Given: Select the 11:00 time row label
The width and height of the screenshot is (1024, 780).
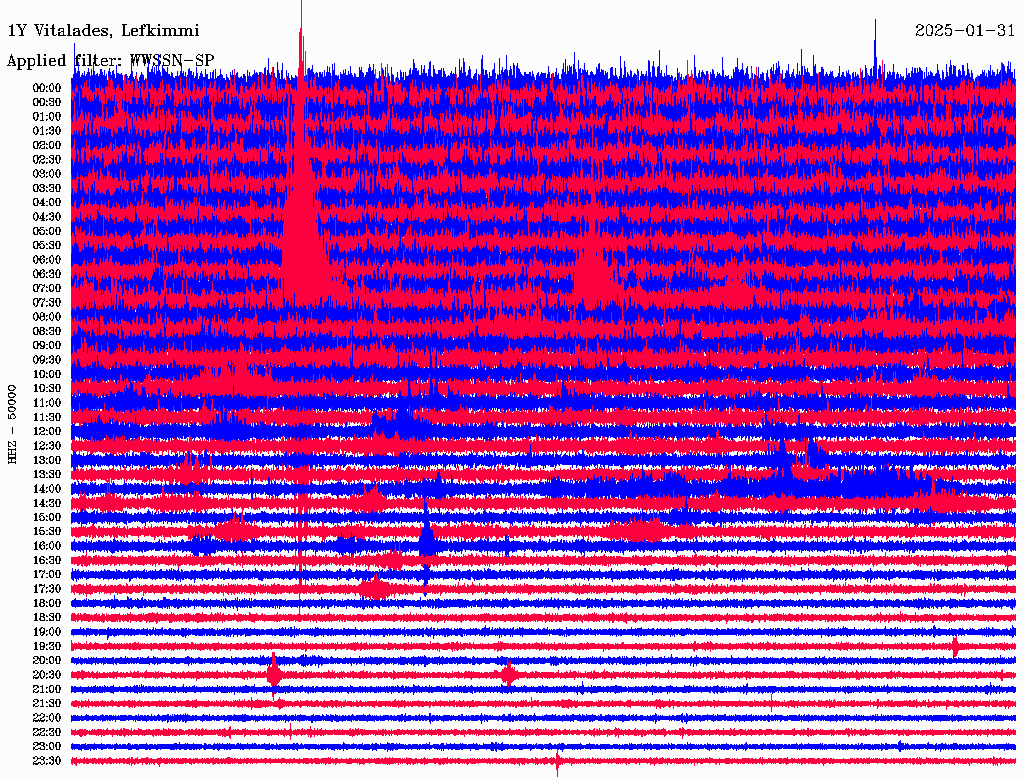Looking at the screenshot, I should coord(47,403).
